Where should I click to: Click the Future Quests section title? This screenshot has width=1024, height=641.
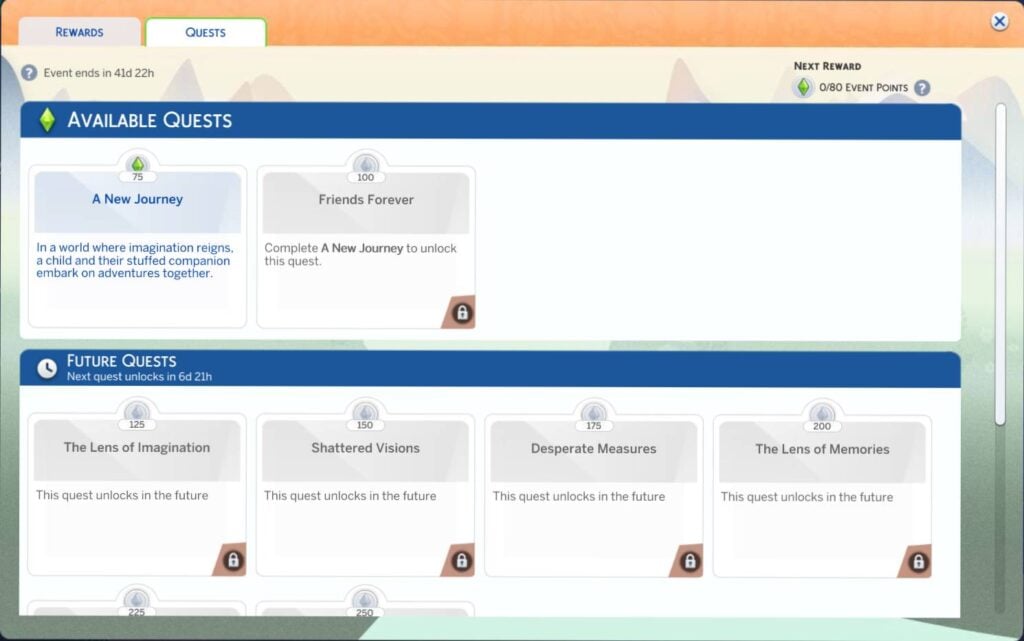point(121,361)
